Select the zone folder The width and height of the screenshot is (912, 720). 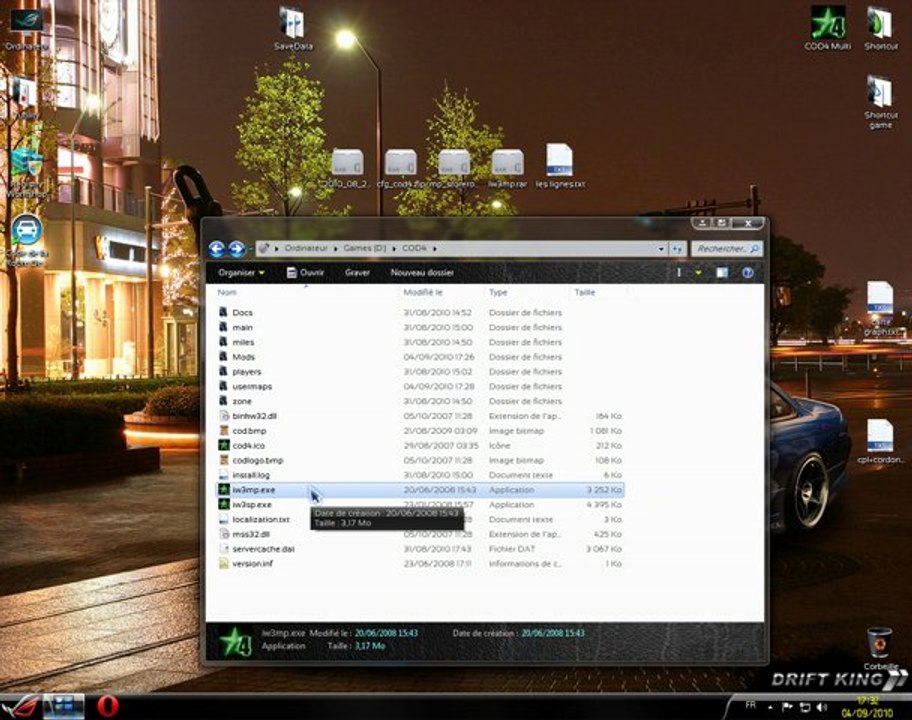pyautogui.click(x=242, y=401)
